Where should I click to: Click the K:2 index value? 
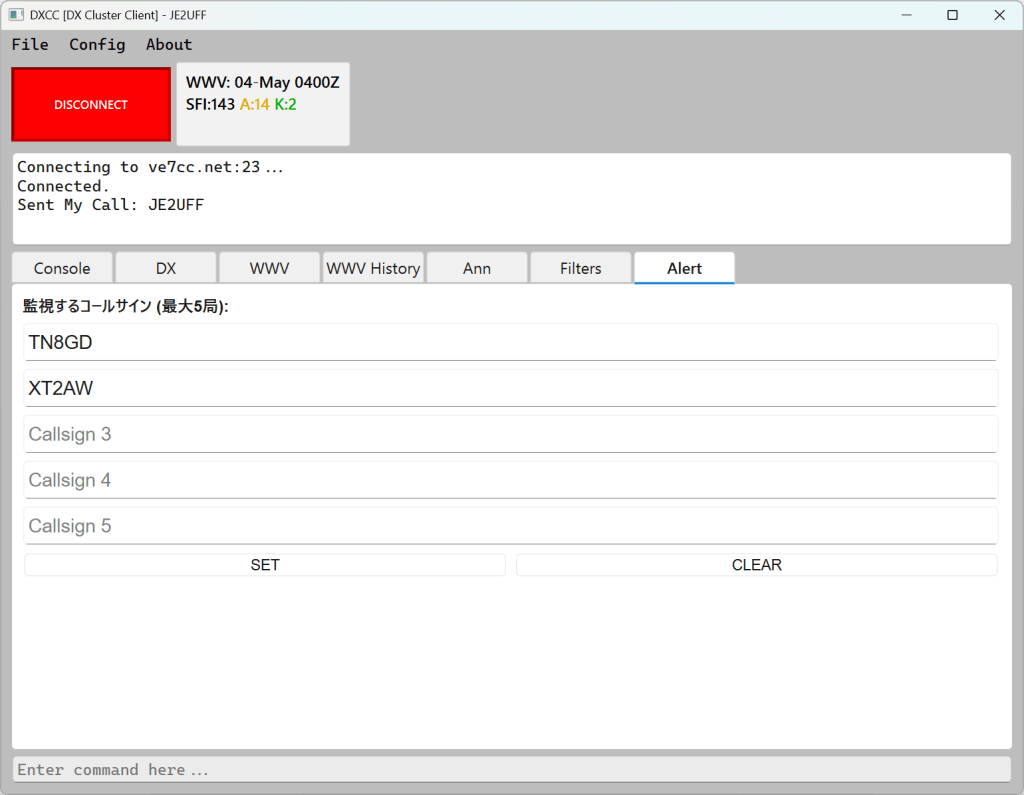click(x=285, y=105)
